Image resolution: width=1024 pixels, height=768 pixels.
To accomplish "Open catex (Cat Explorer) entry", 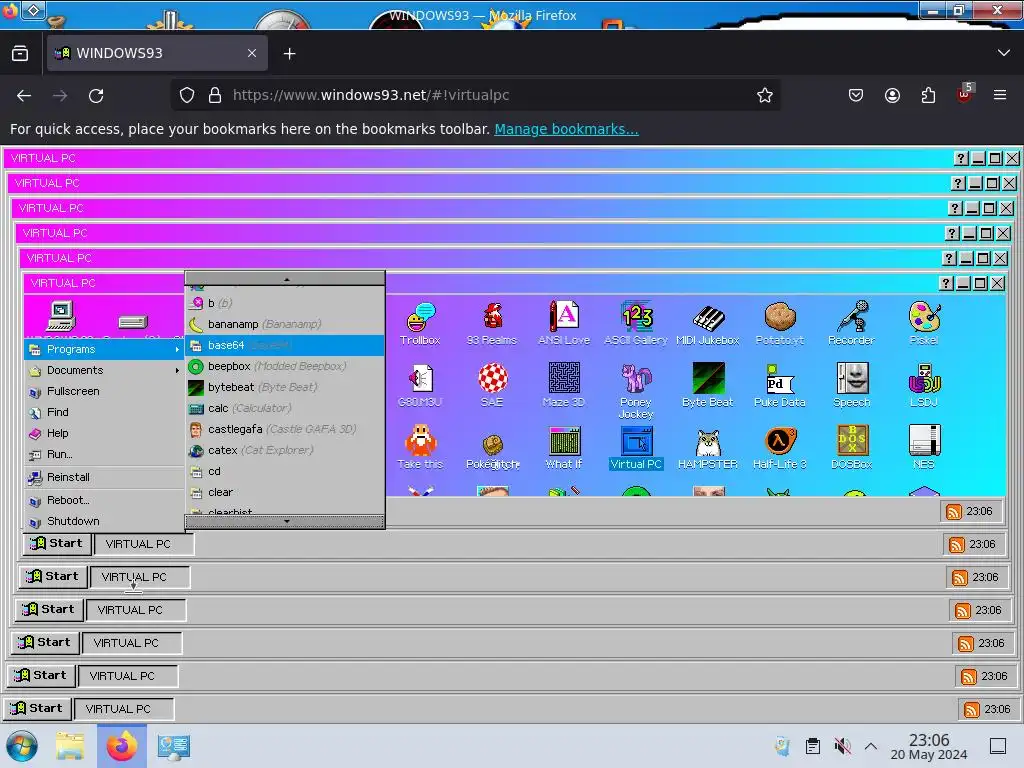I will (x=285, y=450).
